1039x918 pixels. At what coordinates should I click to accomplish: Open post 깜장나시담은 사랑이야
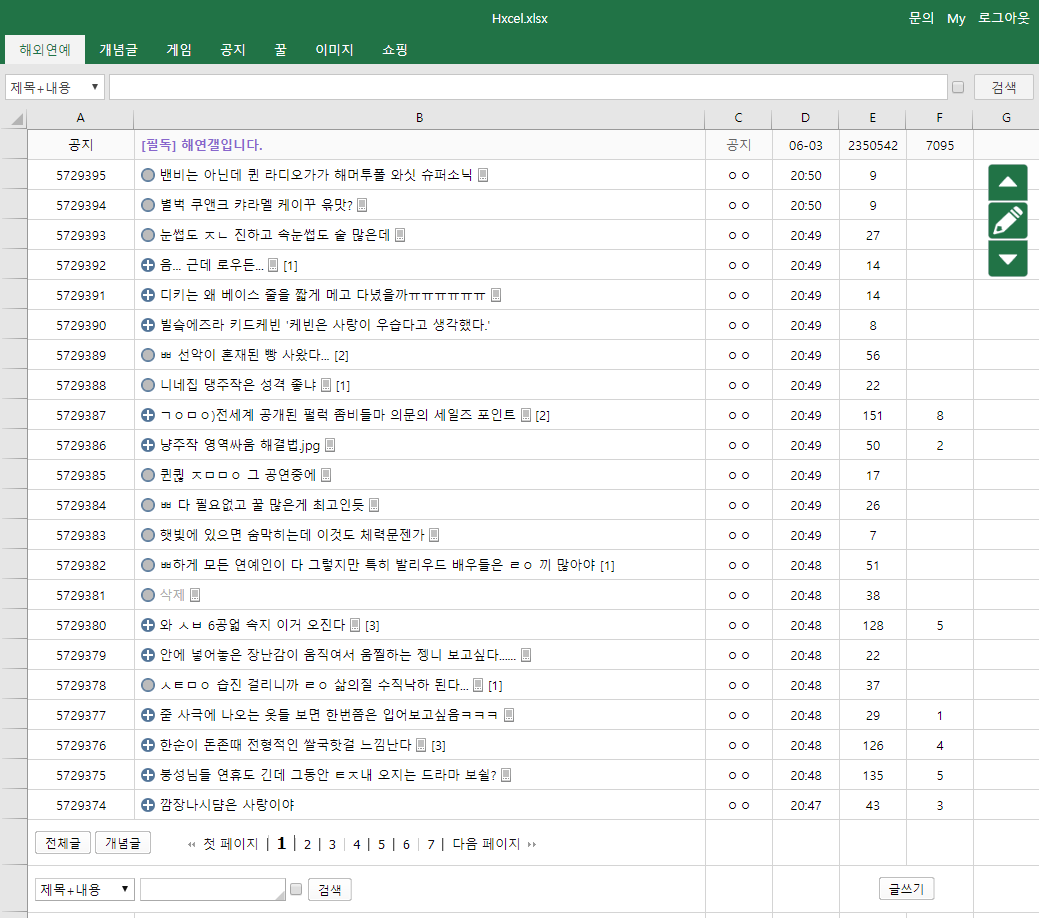pos(227,805)
